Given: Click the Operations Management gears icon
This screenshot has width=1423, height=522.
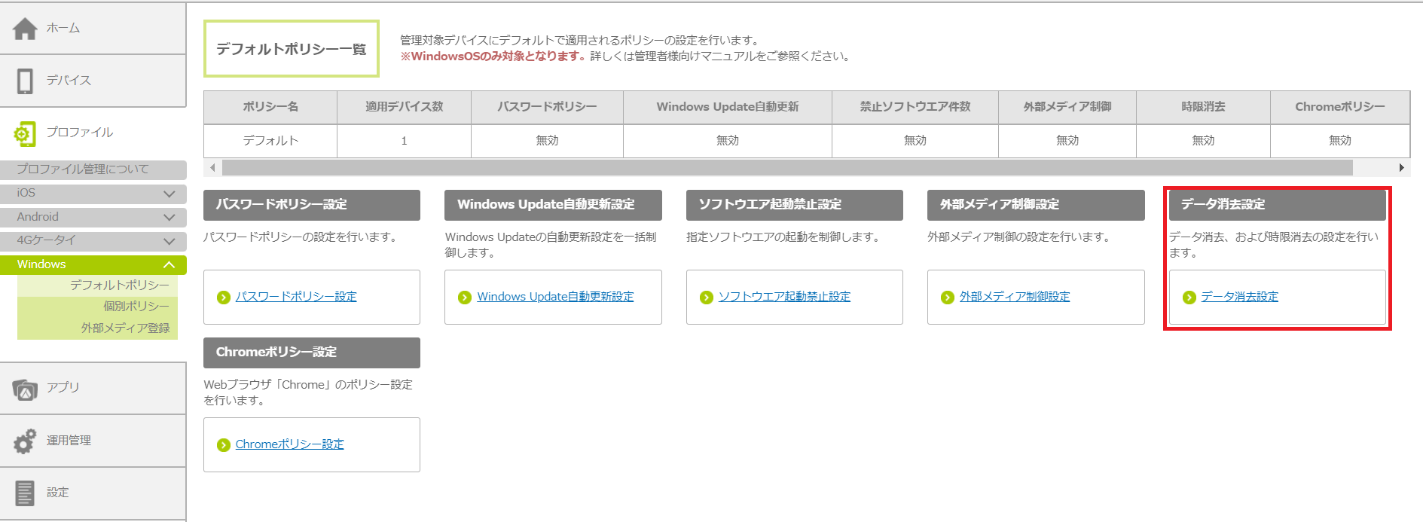Looking at the screenshot, I should tap(25, 441).
